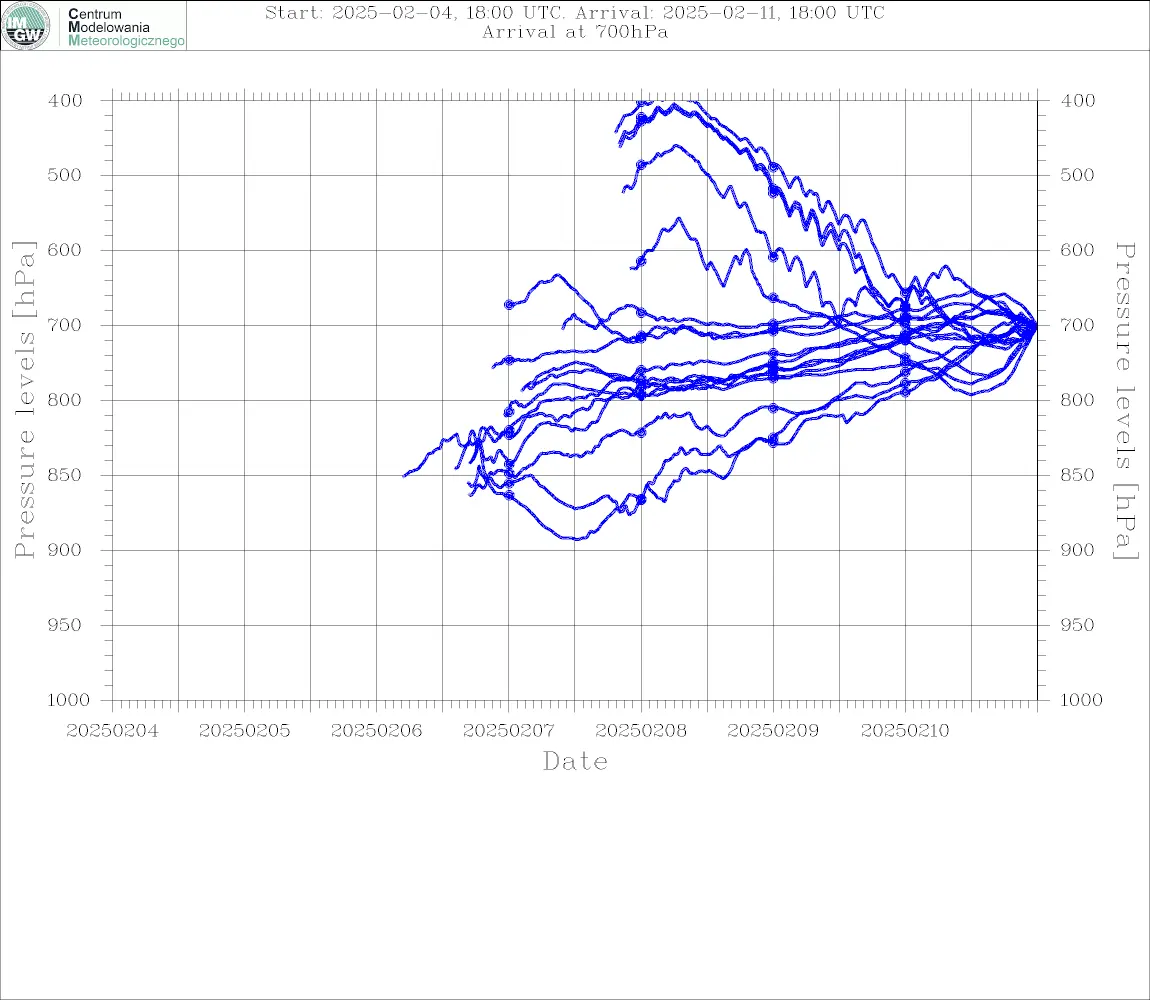Click the right axis 700 label
The image size is (1150, 1000).
click(1078, 325)
